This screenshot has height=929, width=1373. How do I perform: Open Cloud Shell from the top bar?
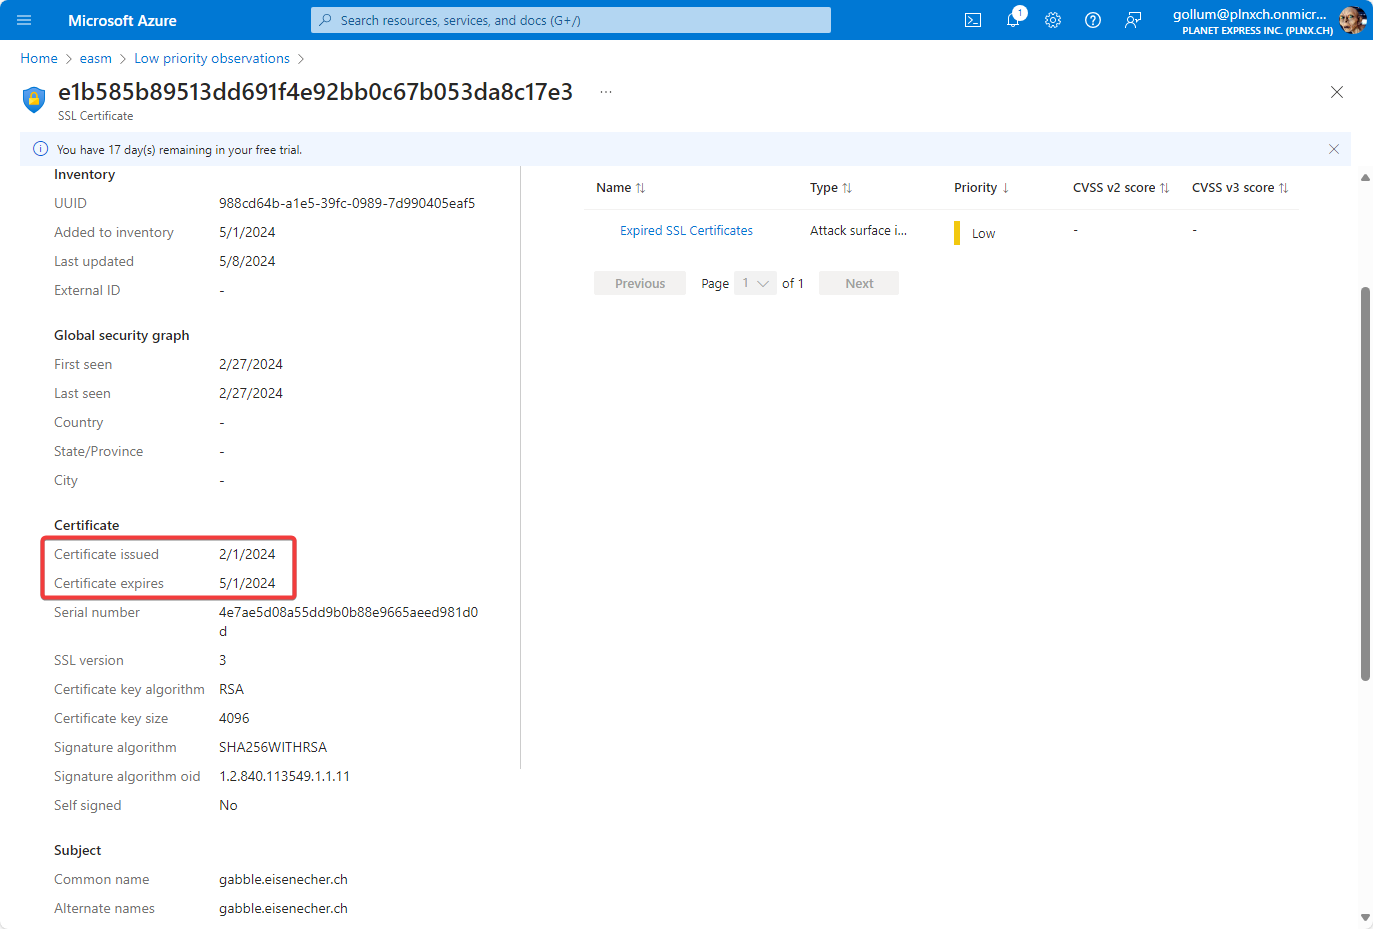pos(972,20)
